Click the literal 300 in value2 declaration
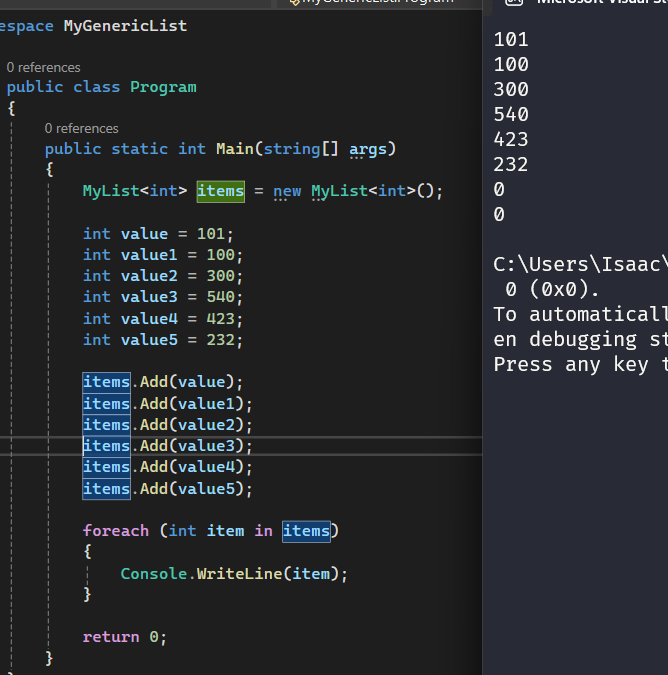The height and width of the screenshot is (675, 668). (x=220, y=276)
